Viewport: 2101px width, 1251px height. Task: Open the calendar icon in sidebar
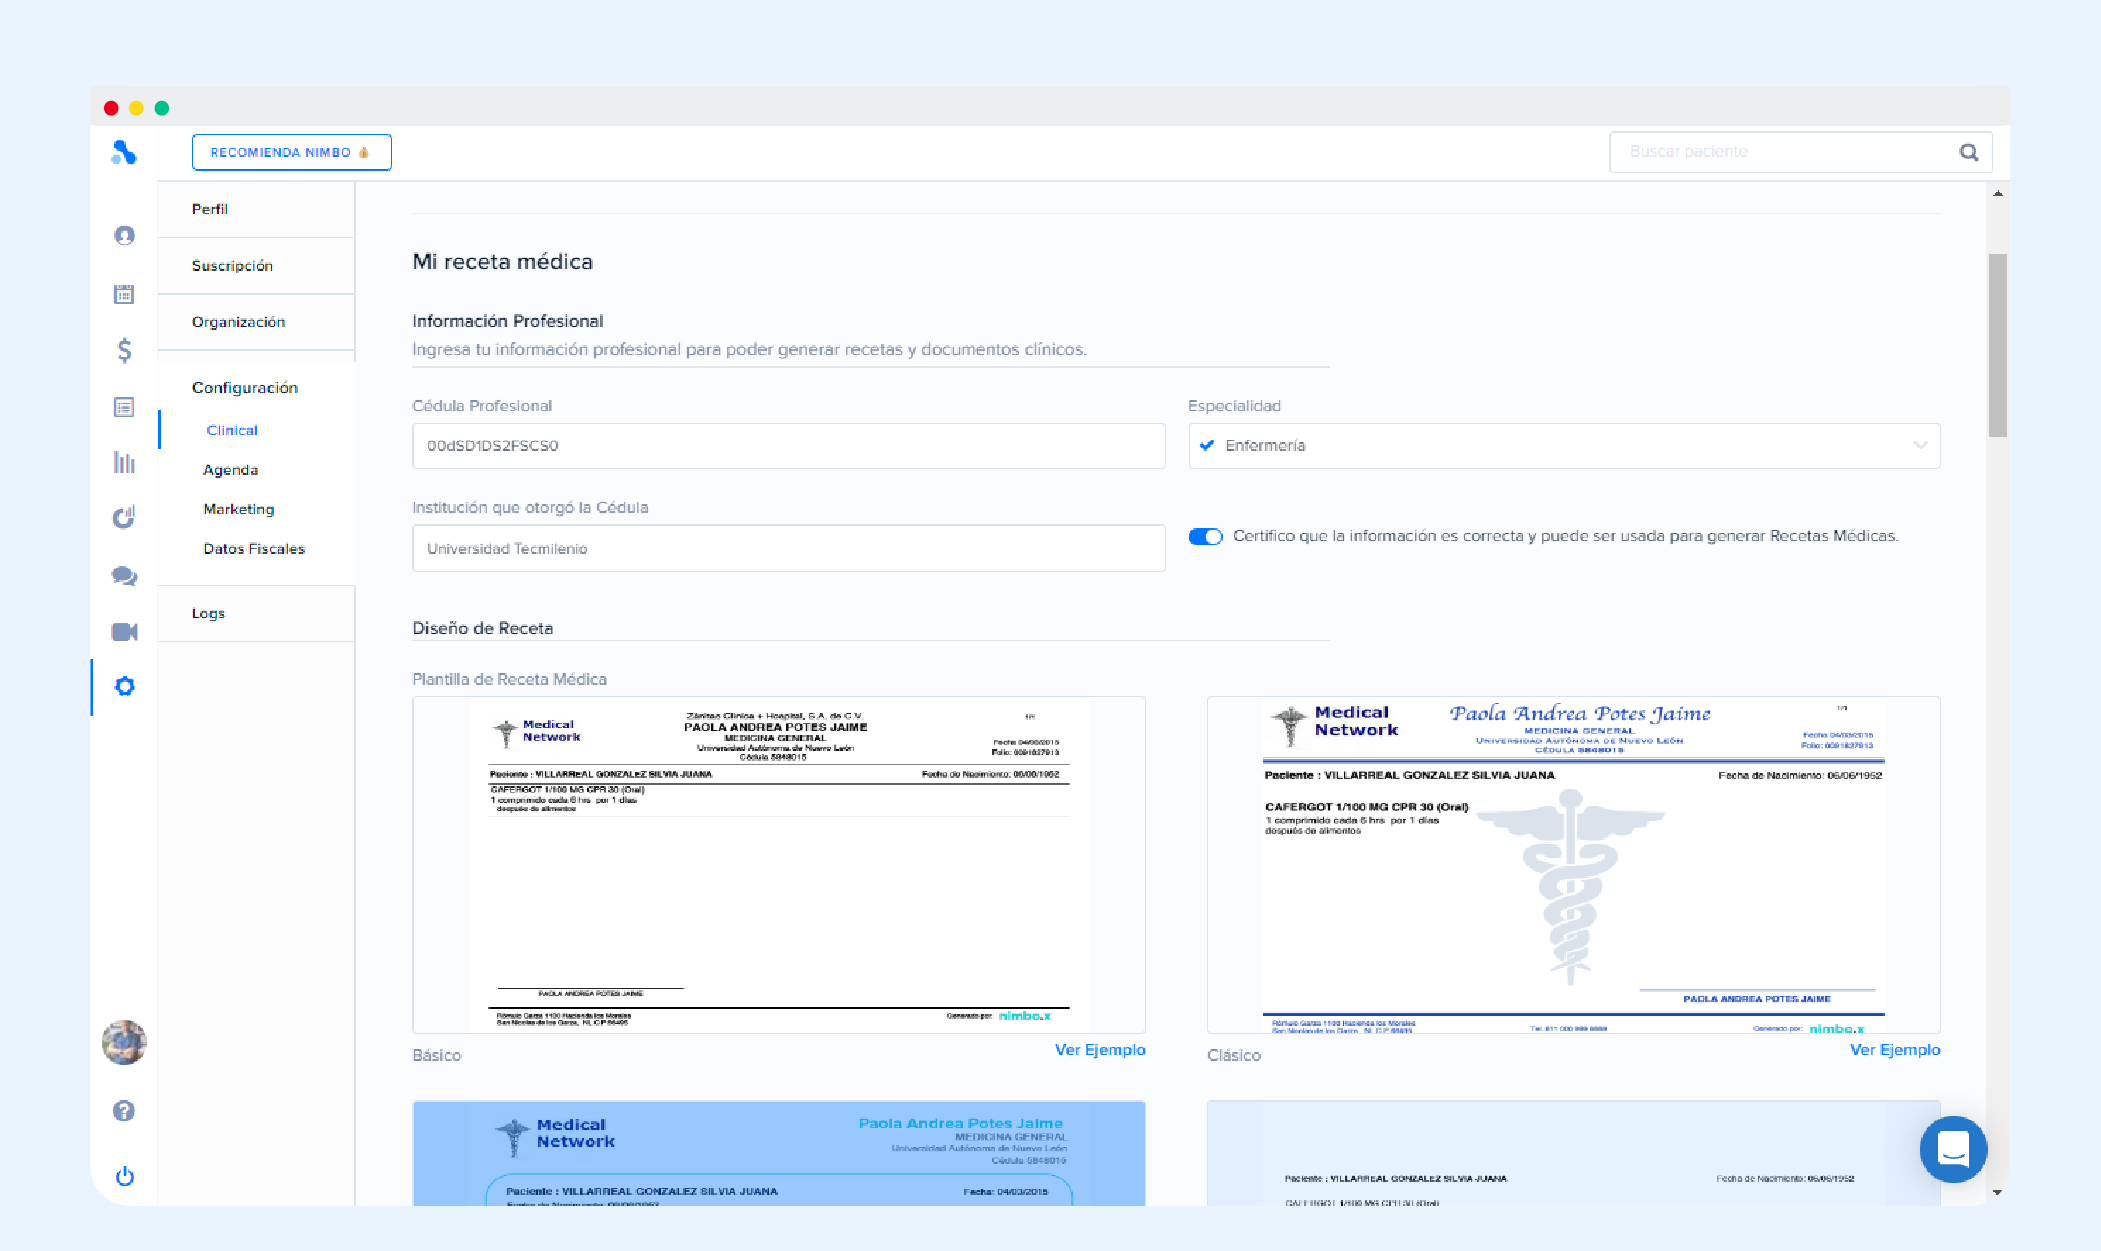(x=124, y=294)
